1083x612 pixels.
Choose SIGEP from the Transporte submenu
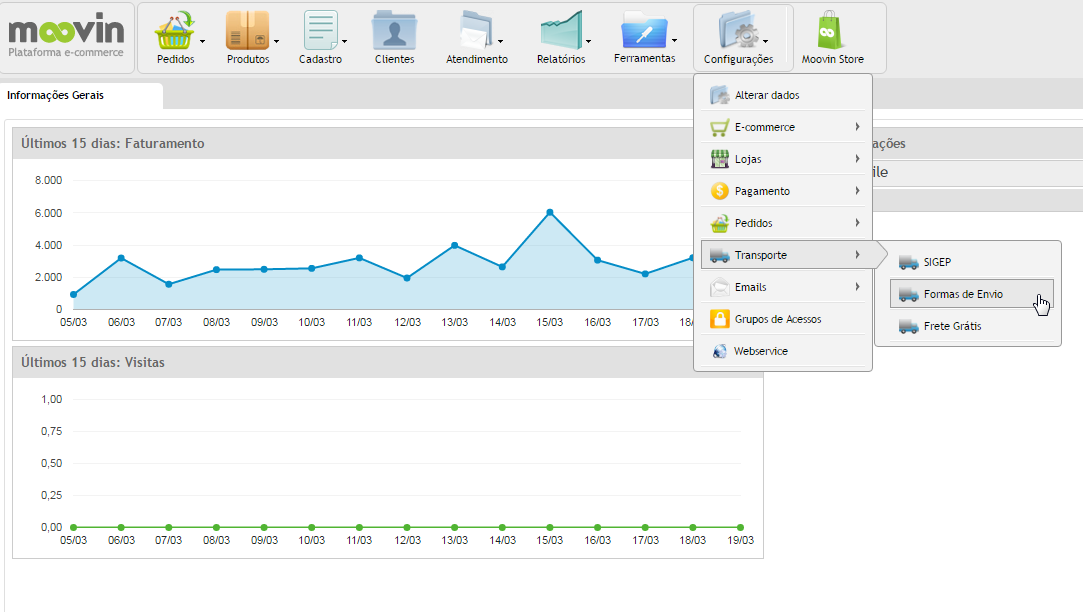(x=937, y=262)
